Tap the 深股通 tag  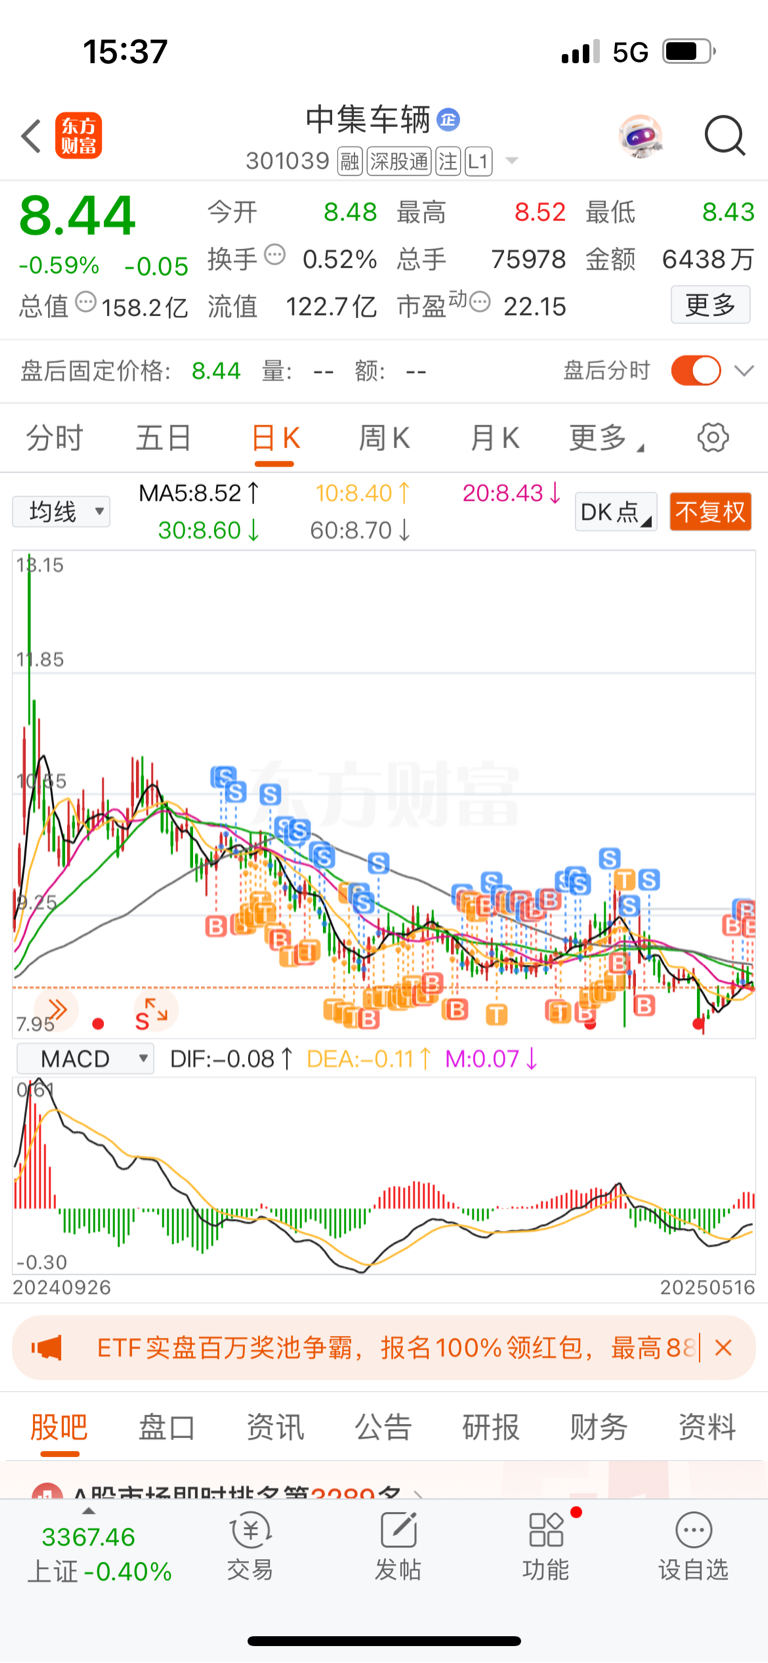pyautogui.click(x=399, y=161)
